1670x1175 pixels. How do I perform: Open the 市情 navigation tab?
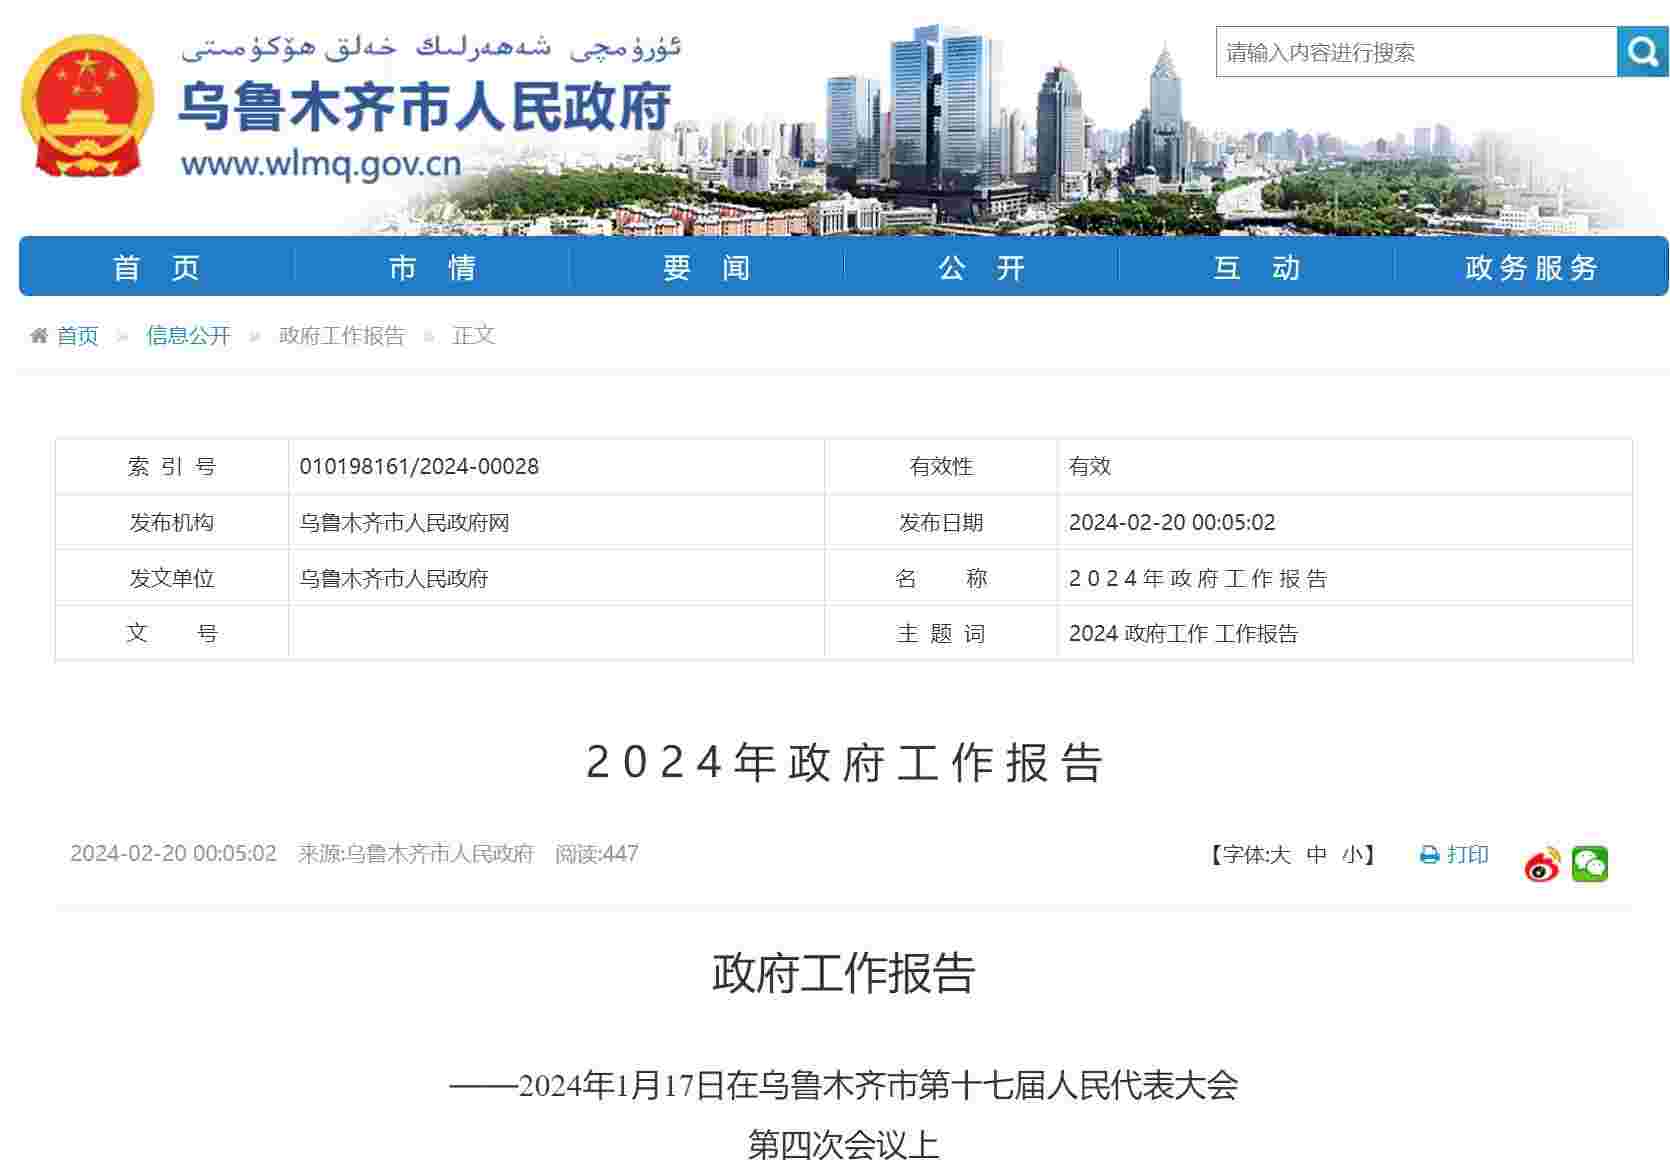point(432,267)
